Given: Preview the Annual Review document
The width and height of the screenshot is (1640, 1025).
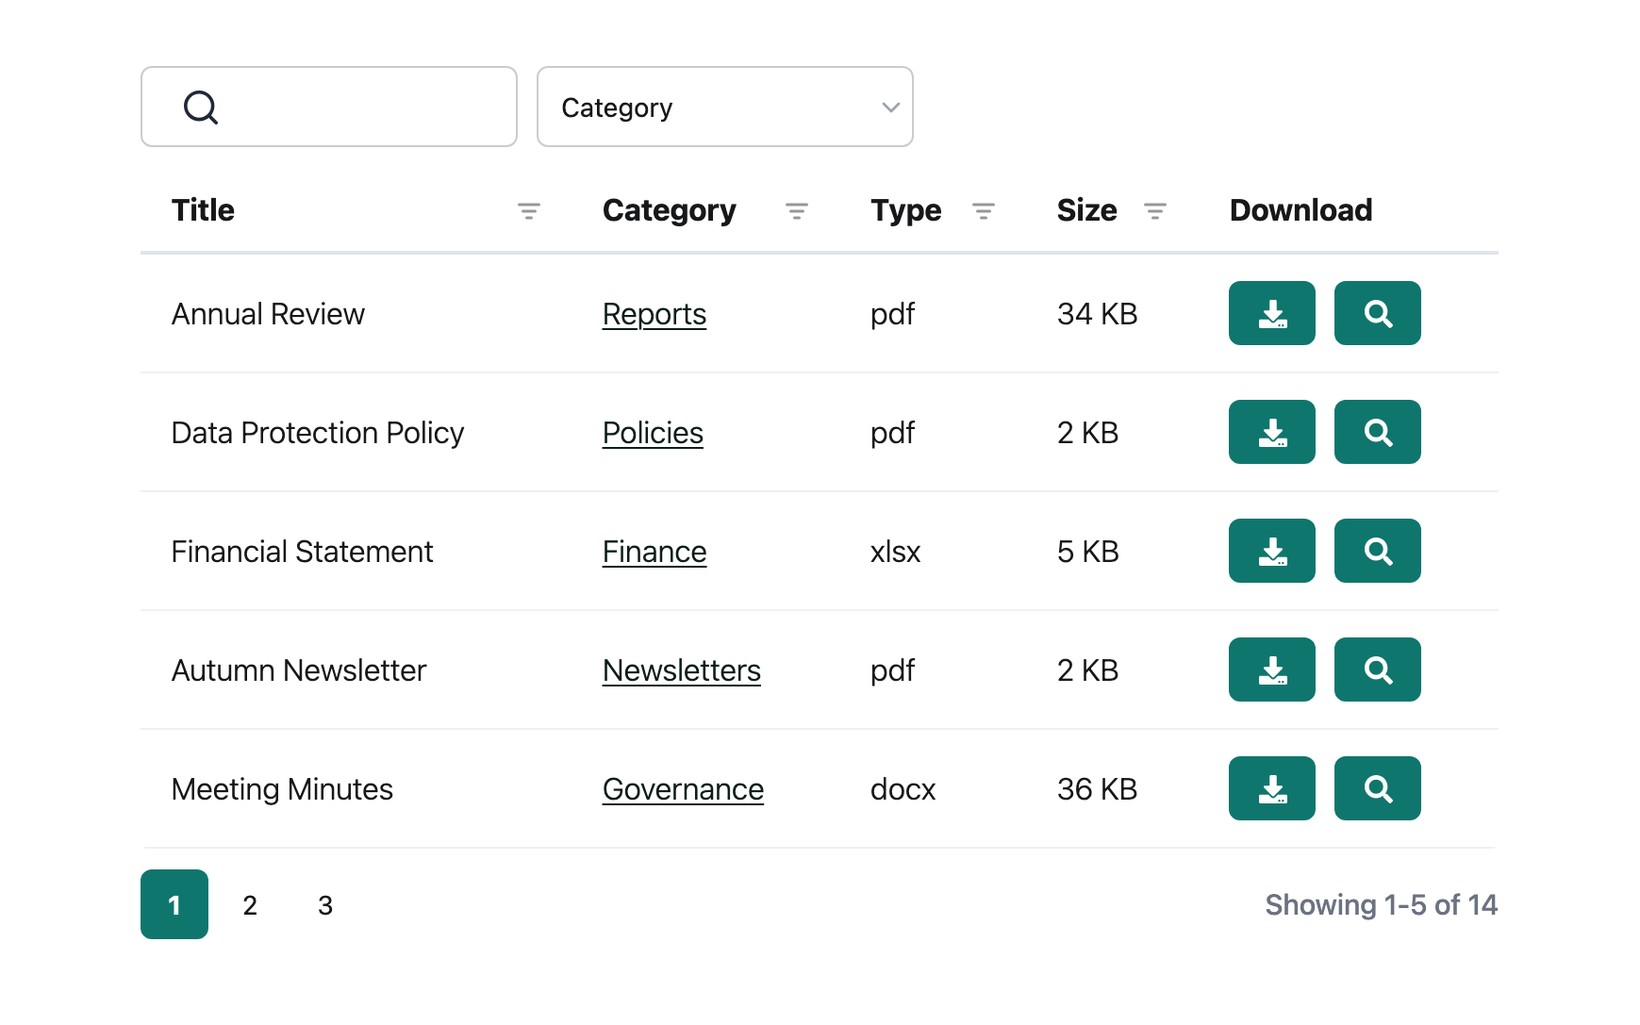Looking at the screenshot, I should tap(1377, 313).
